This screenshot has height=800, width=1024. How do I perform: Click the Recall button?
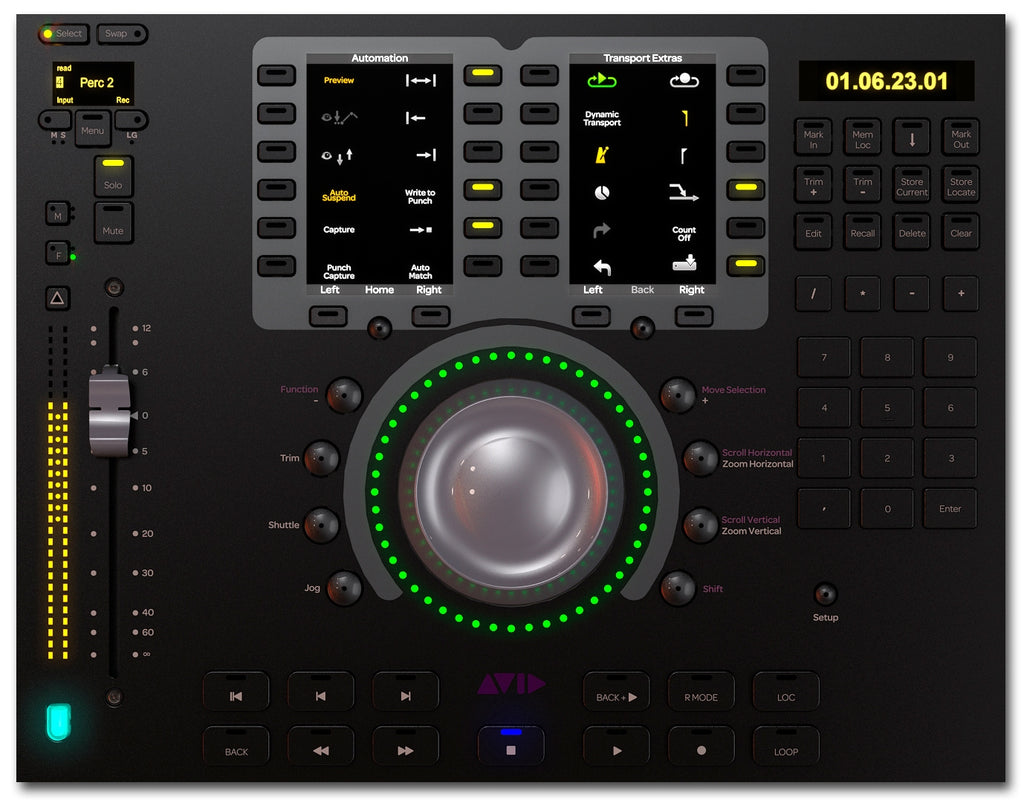point(862,231)
